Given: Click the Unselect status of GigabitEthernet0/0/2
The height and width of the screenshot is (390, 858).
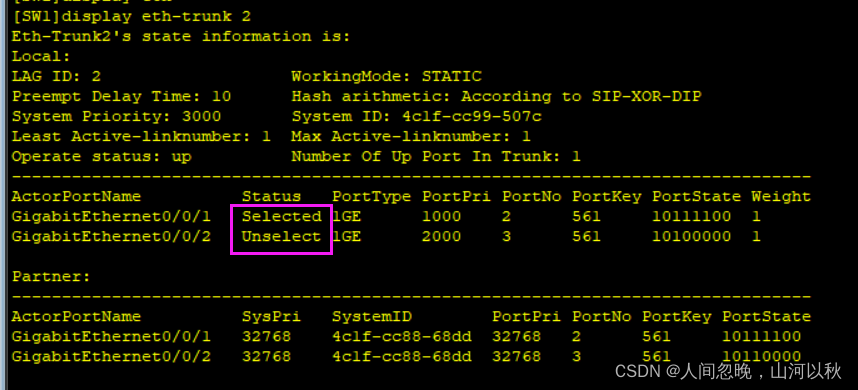Looking at the screenshot, I should (281, 236).
